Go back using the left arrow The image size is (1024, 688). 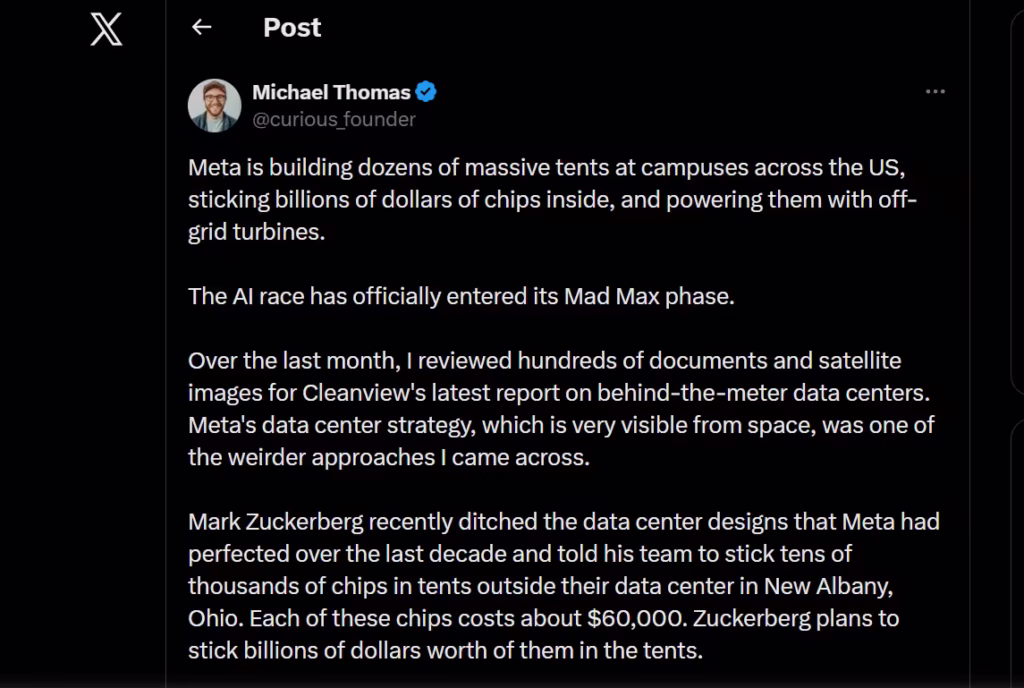pyautogui.click(x=202, y=27)
